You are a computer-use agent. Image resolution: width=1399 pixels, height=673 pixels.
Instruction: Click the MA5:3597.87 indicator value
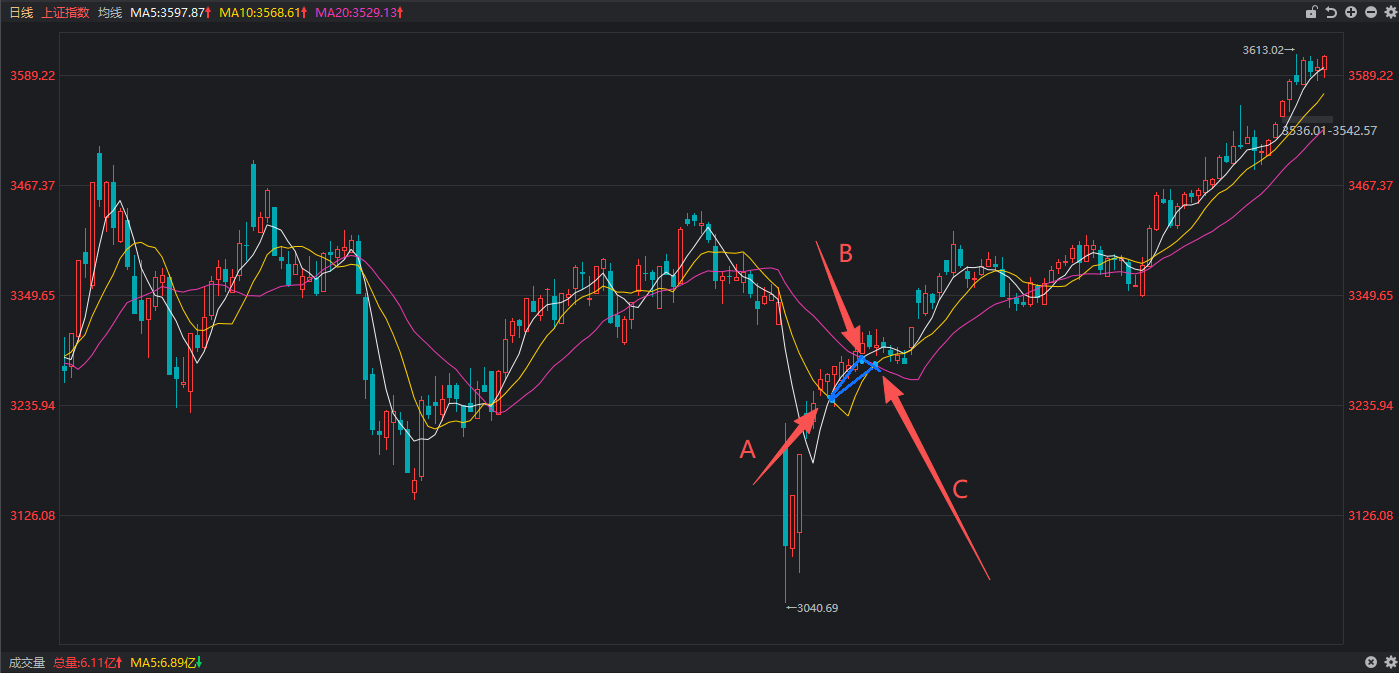tap(170, 13)
